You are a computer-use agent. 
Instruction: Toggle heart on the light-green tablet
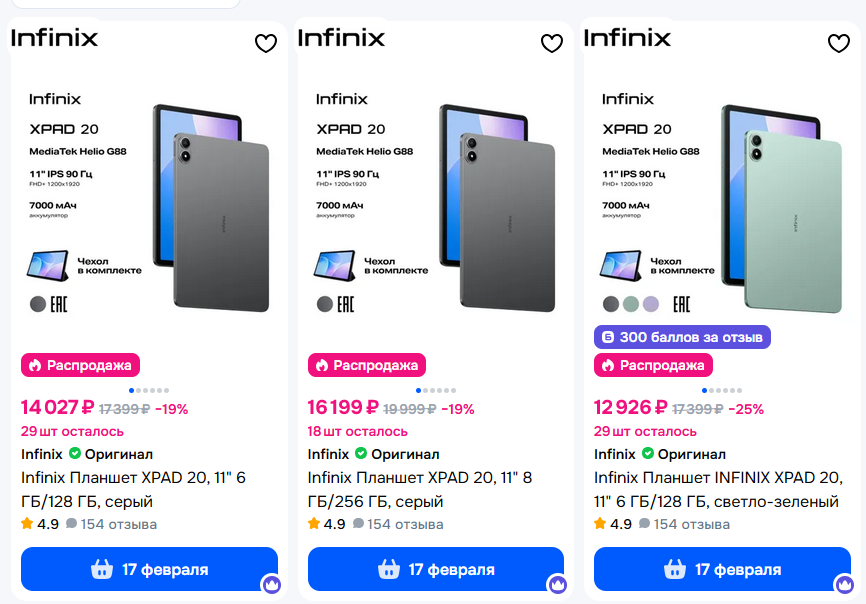839,43
